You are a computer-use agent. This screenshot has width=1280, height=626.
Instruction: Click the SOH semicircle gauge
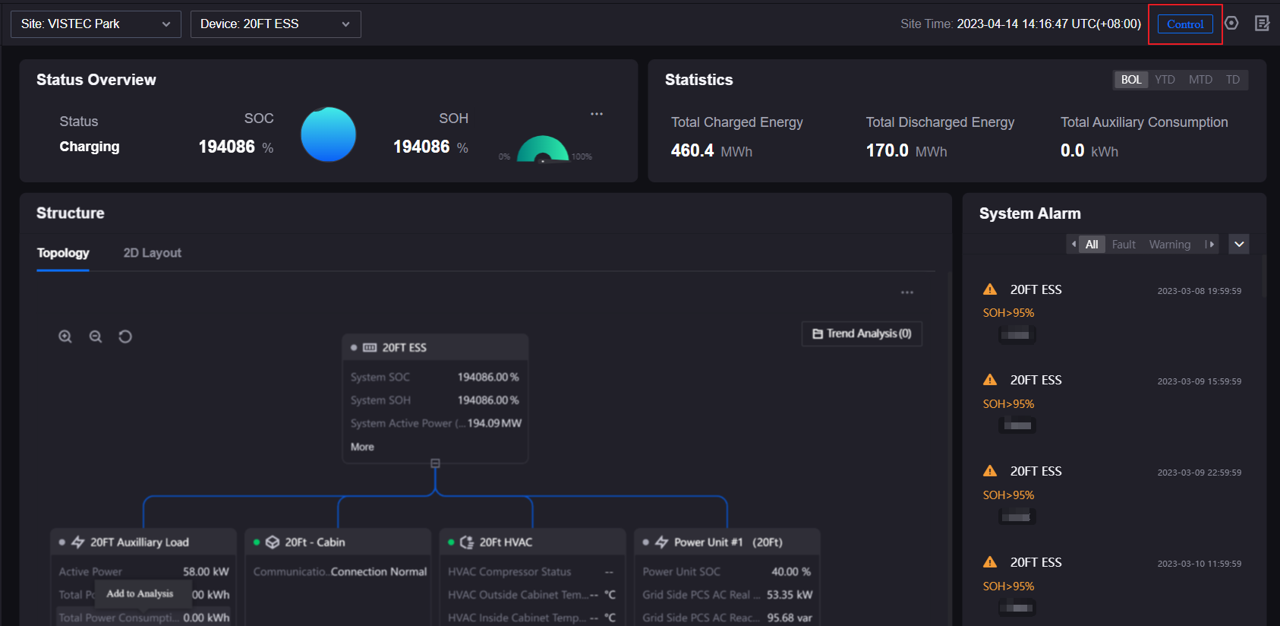(x=543, y=149)
